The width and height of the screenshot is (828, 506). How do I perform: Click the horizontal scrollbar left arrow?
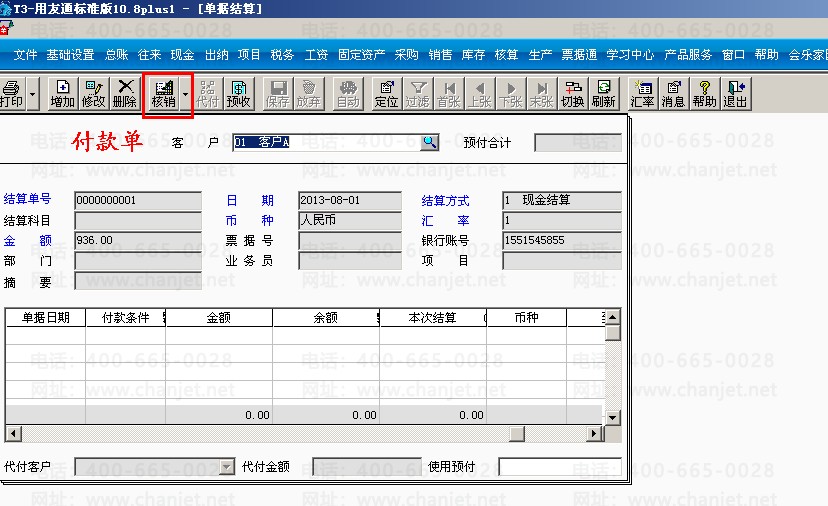[13, 434]
